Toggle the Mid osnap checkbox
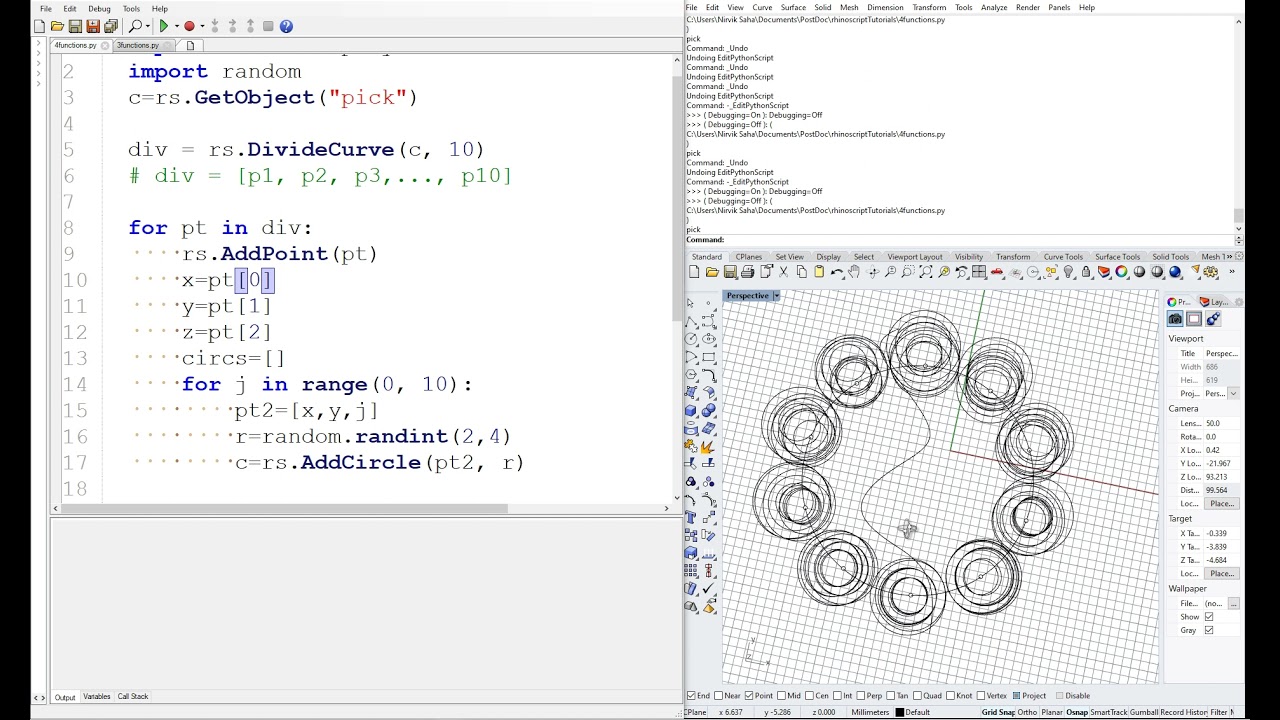This screenshot has width=1280, height=720. [781, 696]
